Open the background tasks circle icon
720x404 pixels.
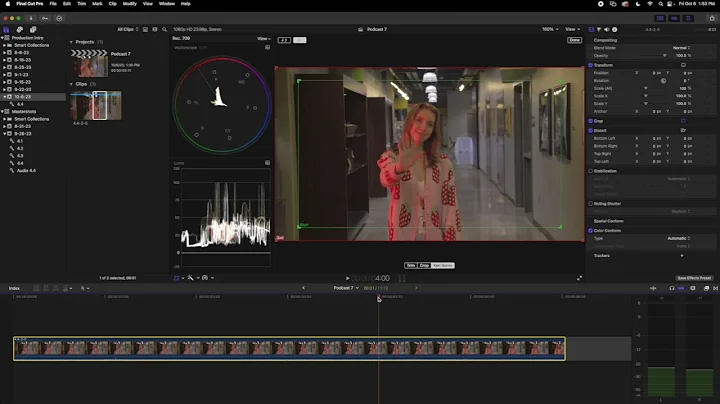[x=59, y=18]
